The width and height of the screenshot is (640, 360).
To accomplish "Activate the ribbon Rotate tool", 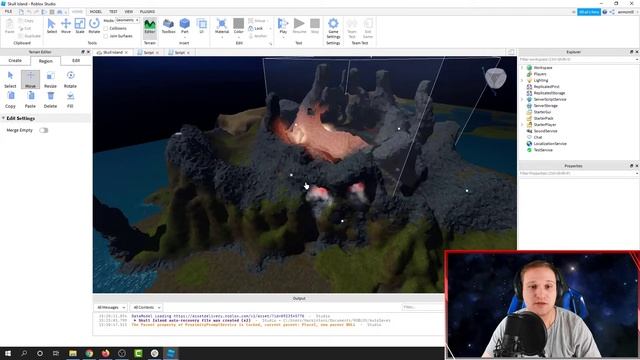I will pyautogui.click(x=94, y=26).
